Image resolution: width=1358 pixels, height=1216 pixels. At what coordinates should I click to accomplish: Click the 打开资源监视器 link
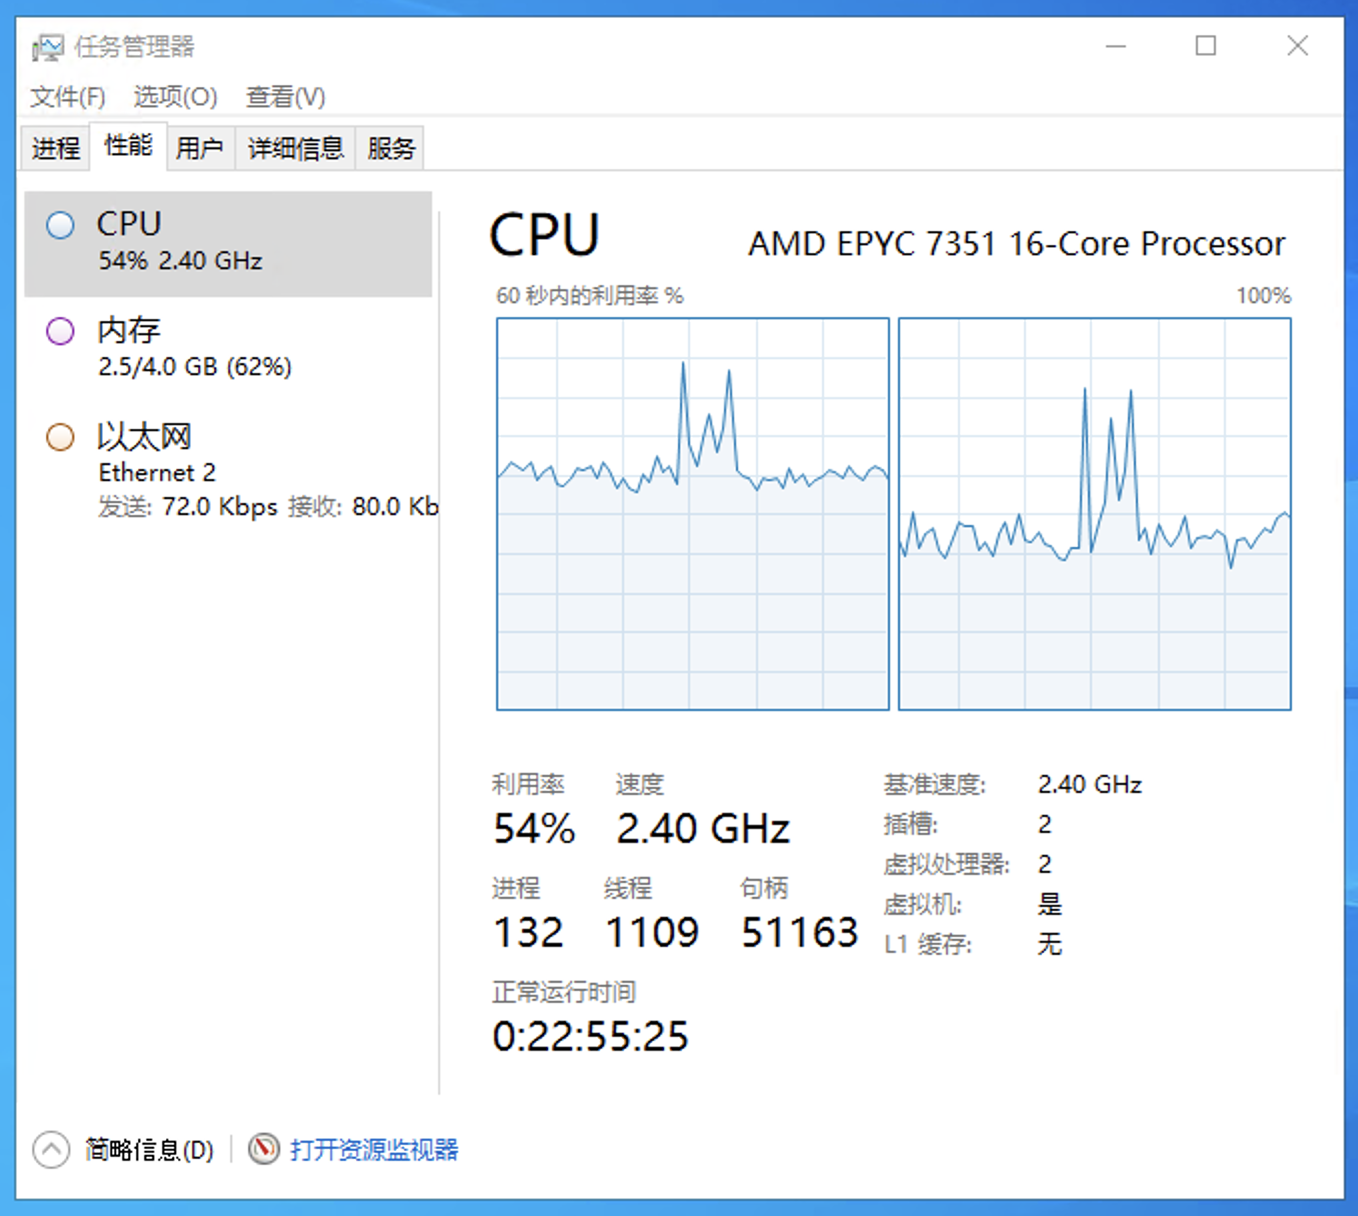[x=374, y=1150]
